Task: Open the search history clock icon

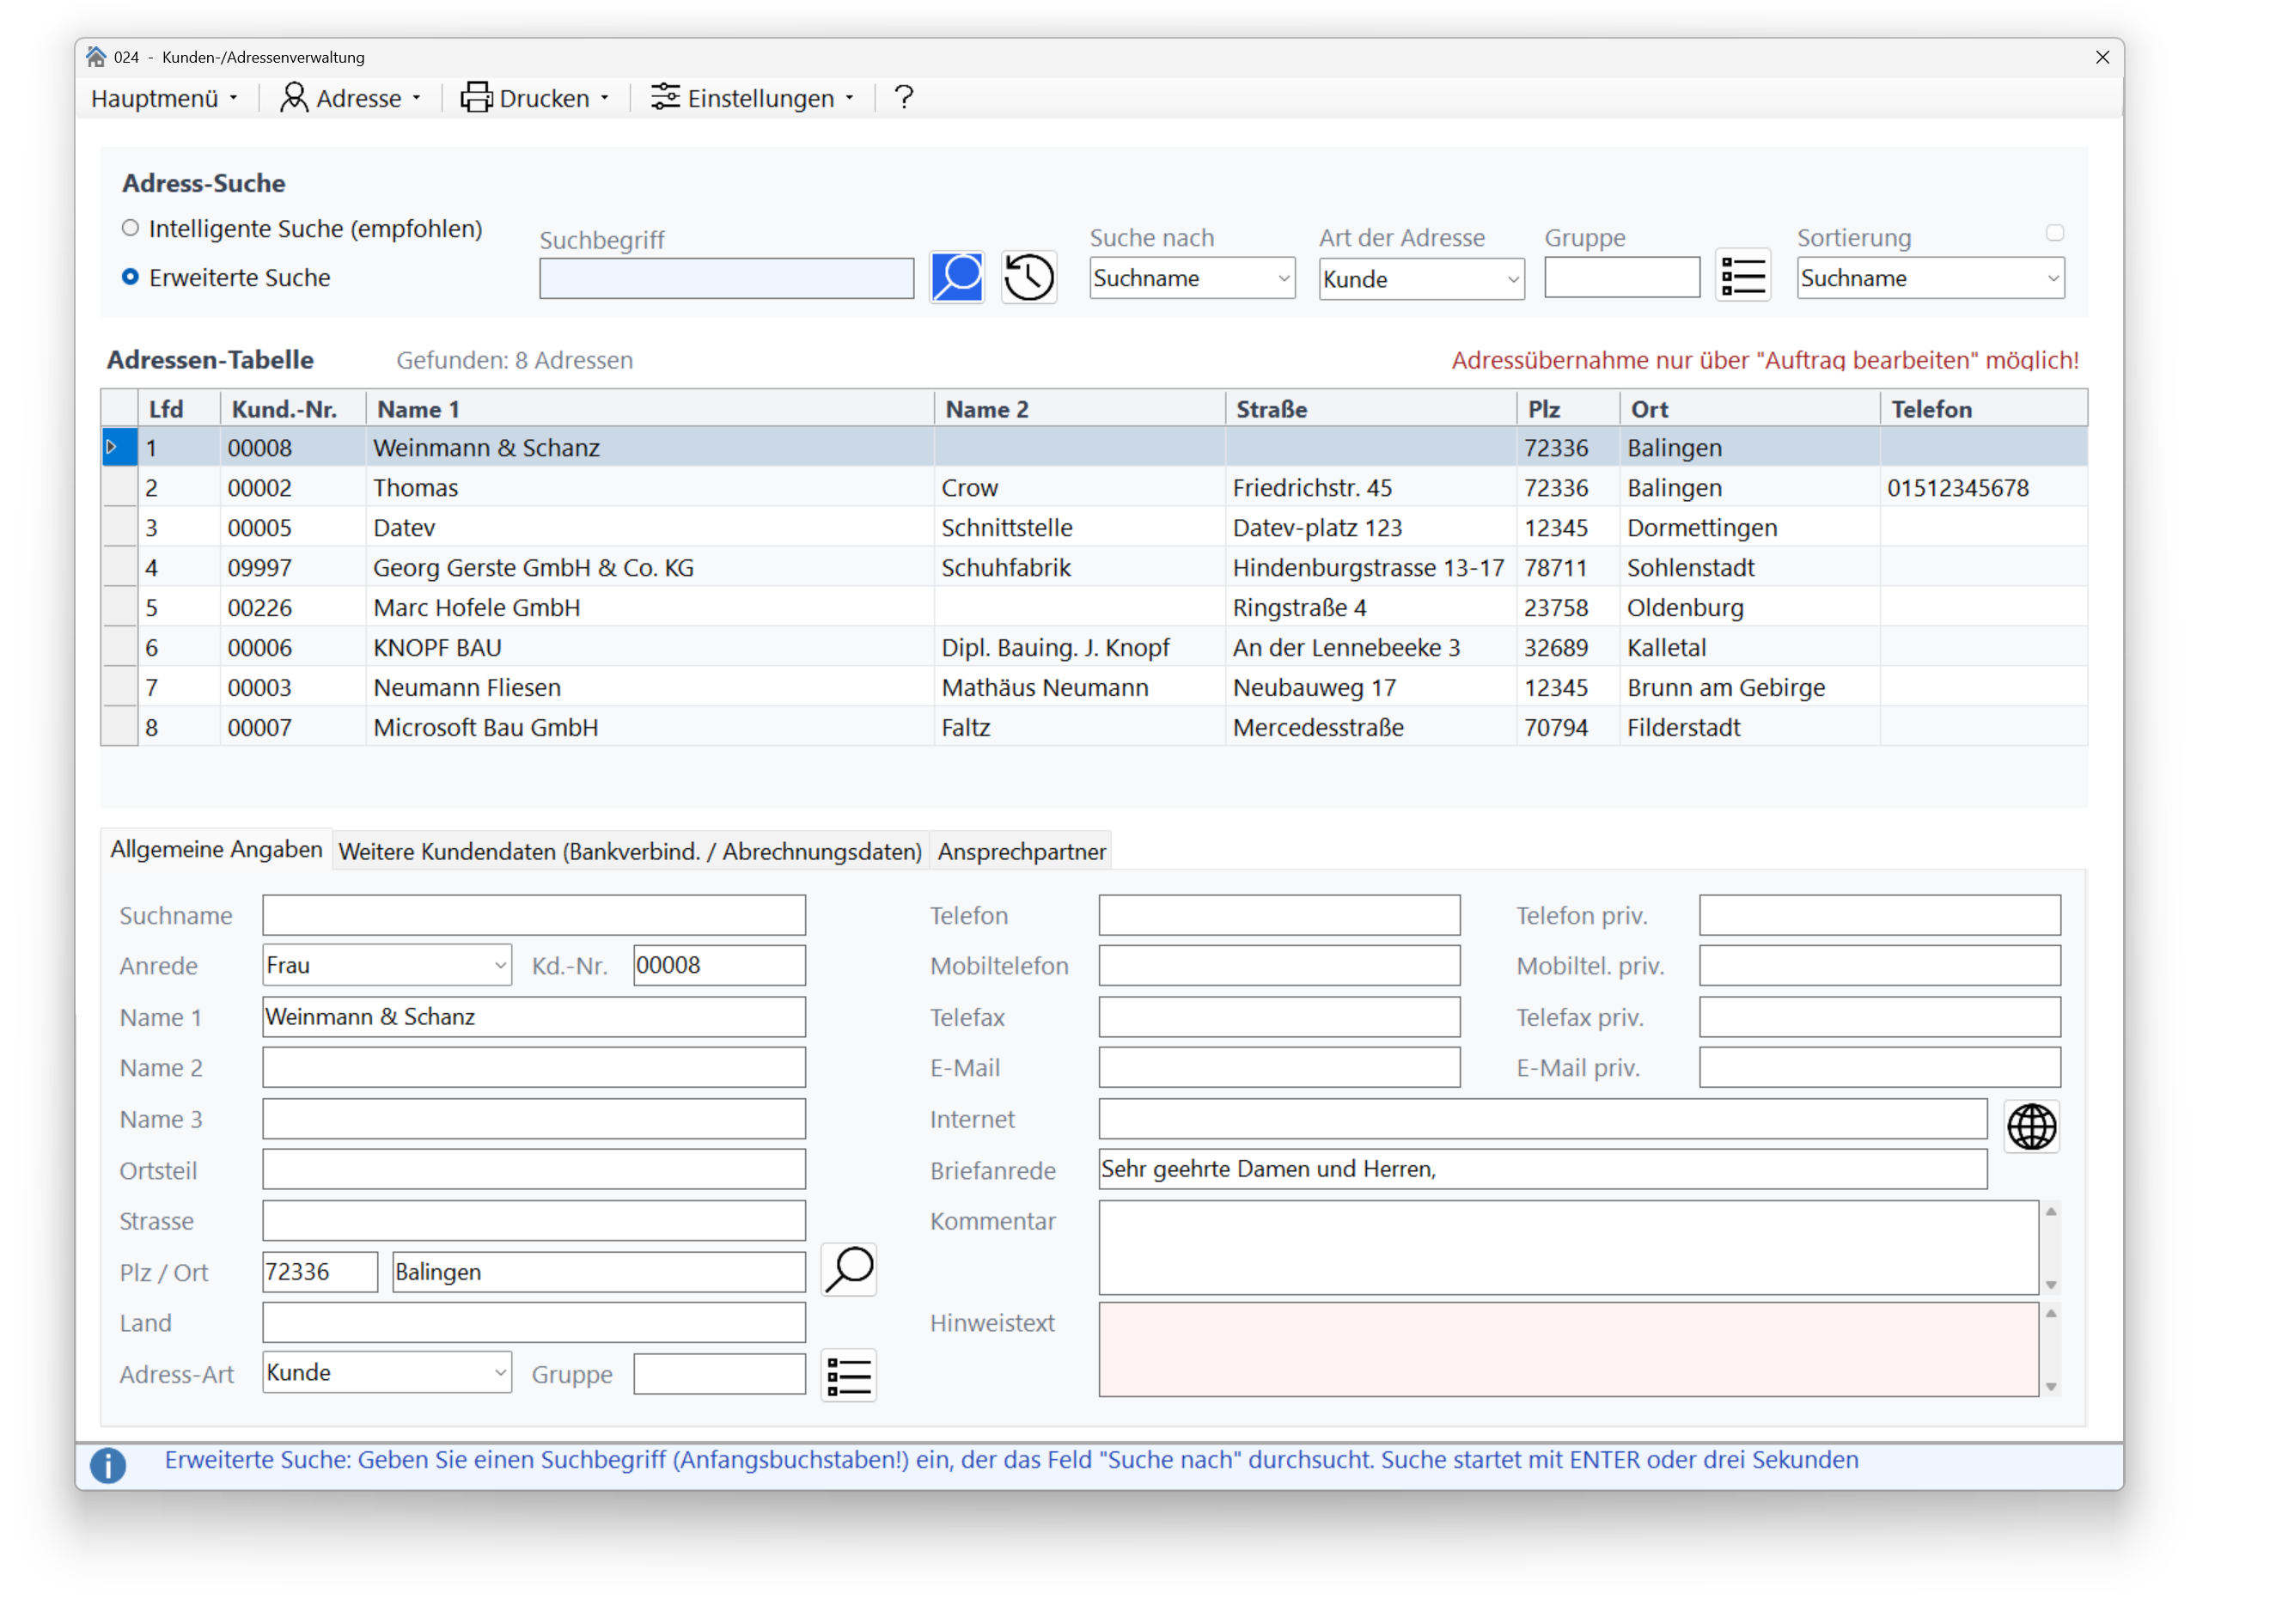Action: [x=1028, y=277]
